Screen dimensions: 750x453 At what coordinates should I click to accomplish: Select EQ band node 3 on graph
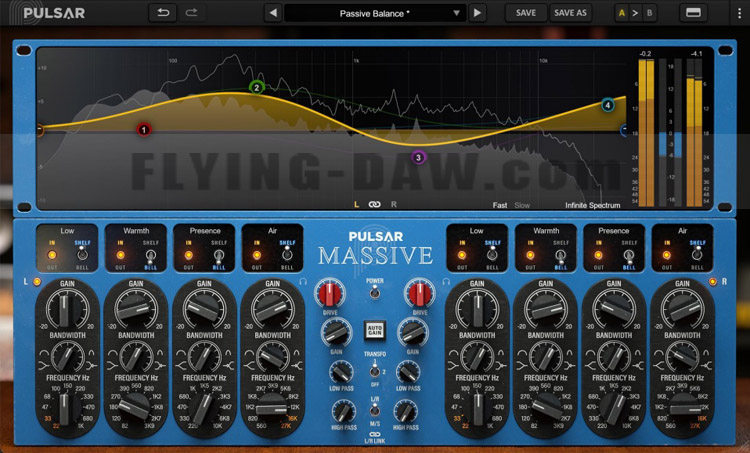tap(418, 157)
